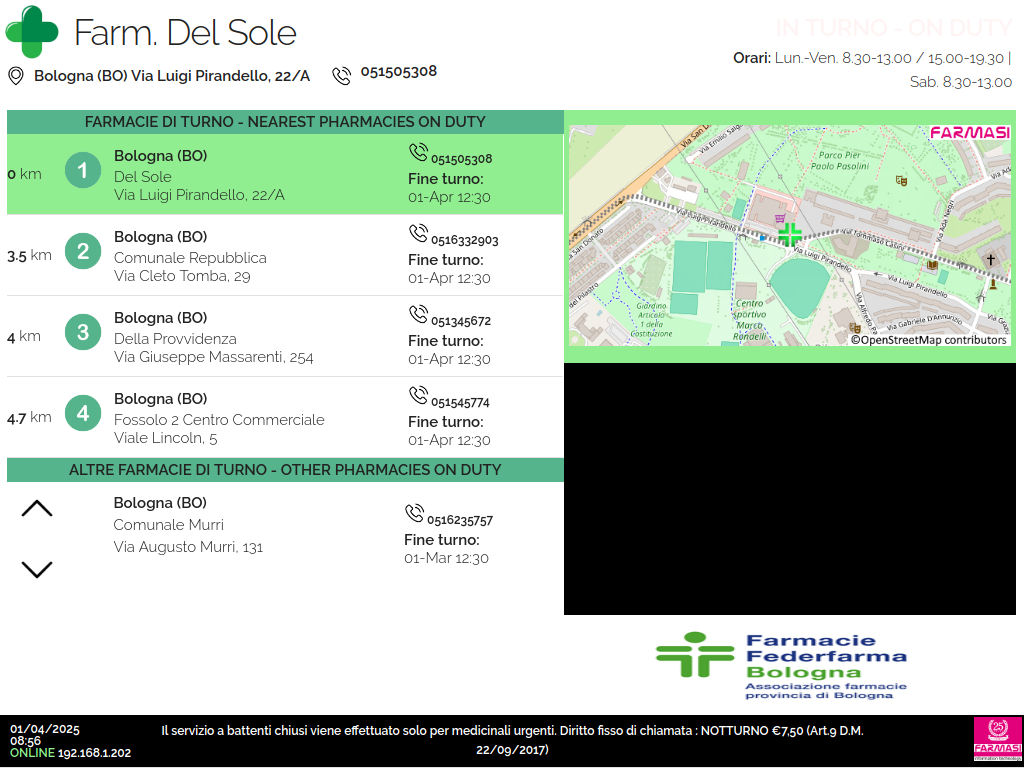The height and width of the screenshot is (768, 1024).
Task: Open the Comunale Repubblica pharmacy entry
Action: tap(190, 257)
